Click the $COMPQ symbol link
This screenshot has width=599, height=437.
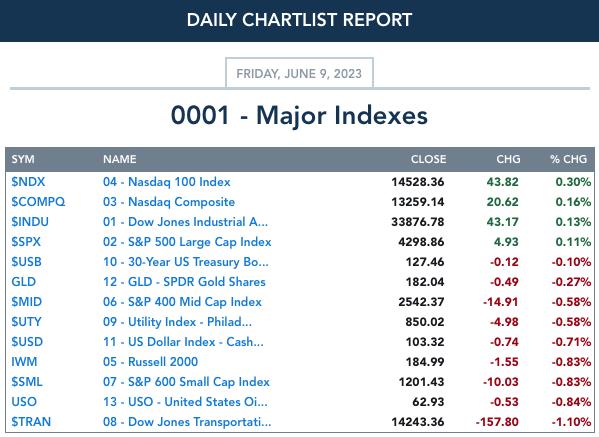coord(38,202)
